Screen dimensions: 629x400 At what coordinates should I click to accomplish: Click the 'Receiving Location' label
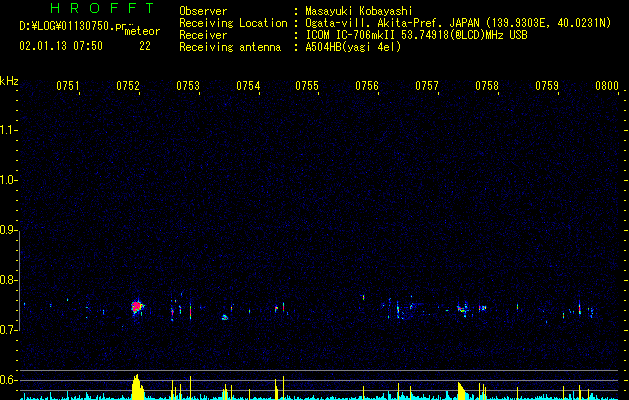click(x=233, y=23)
